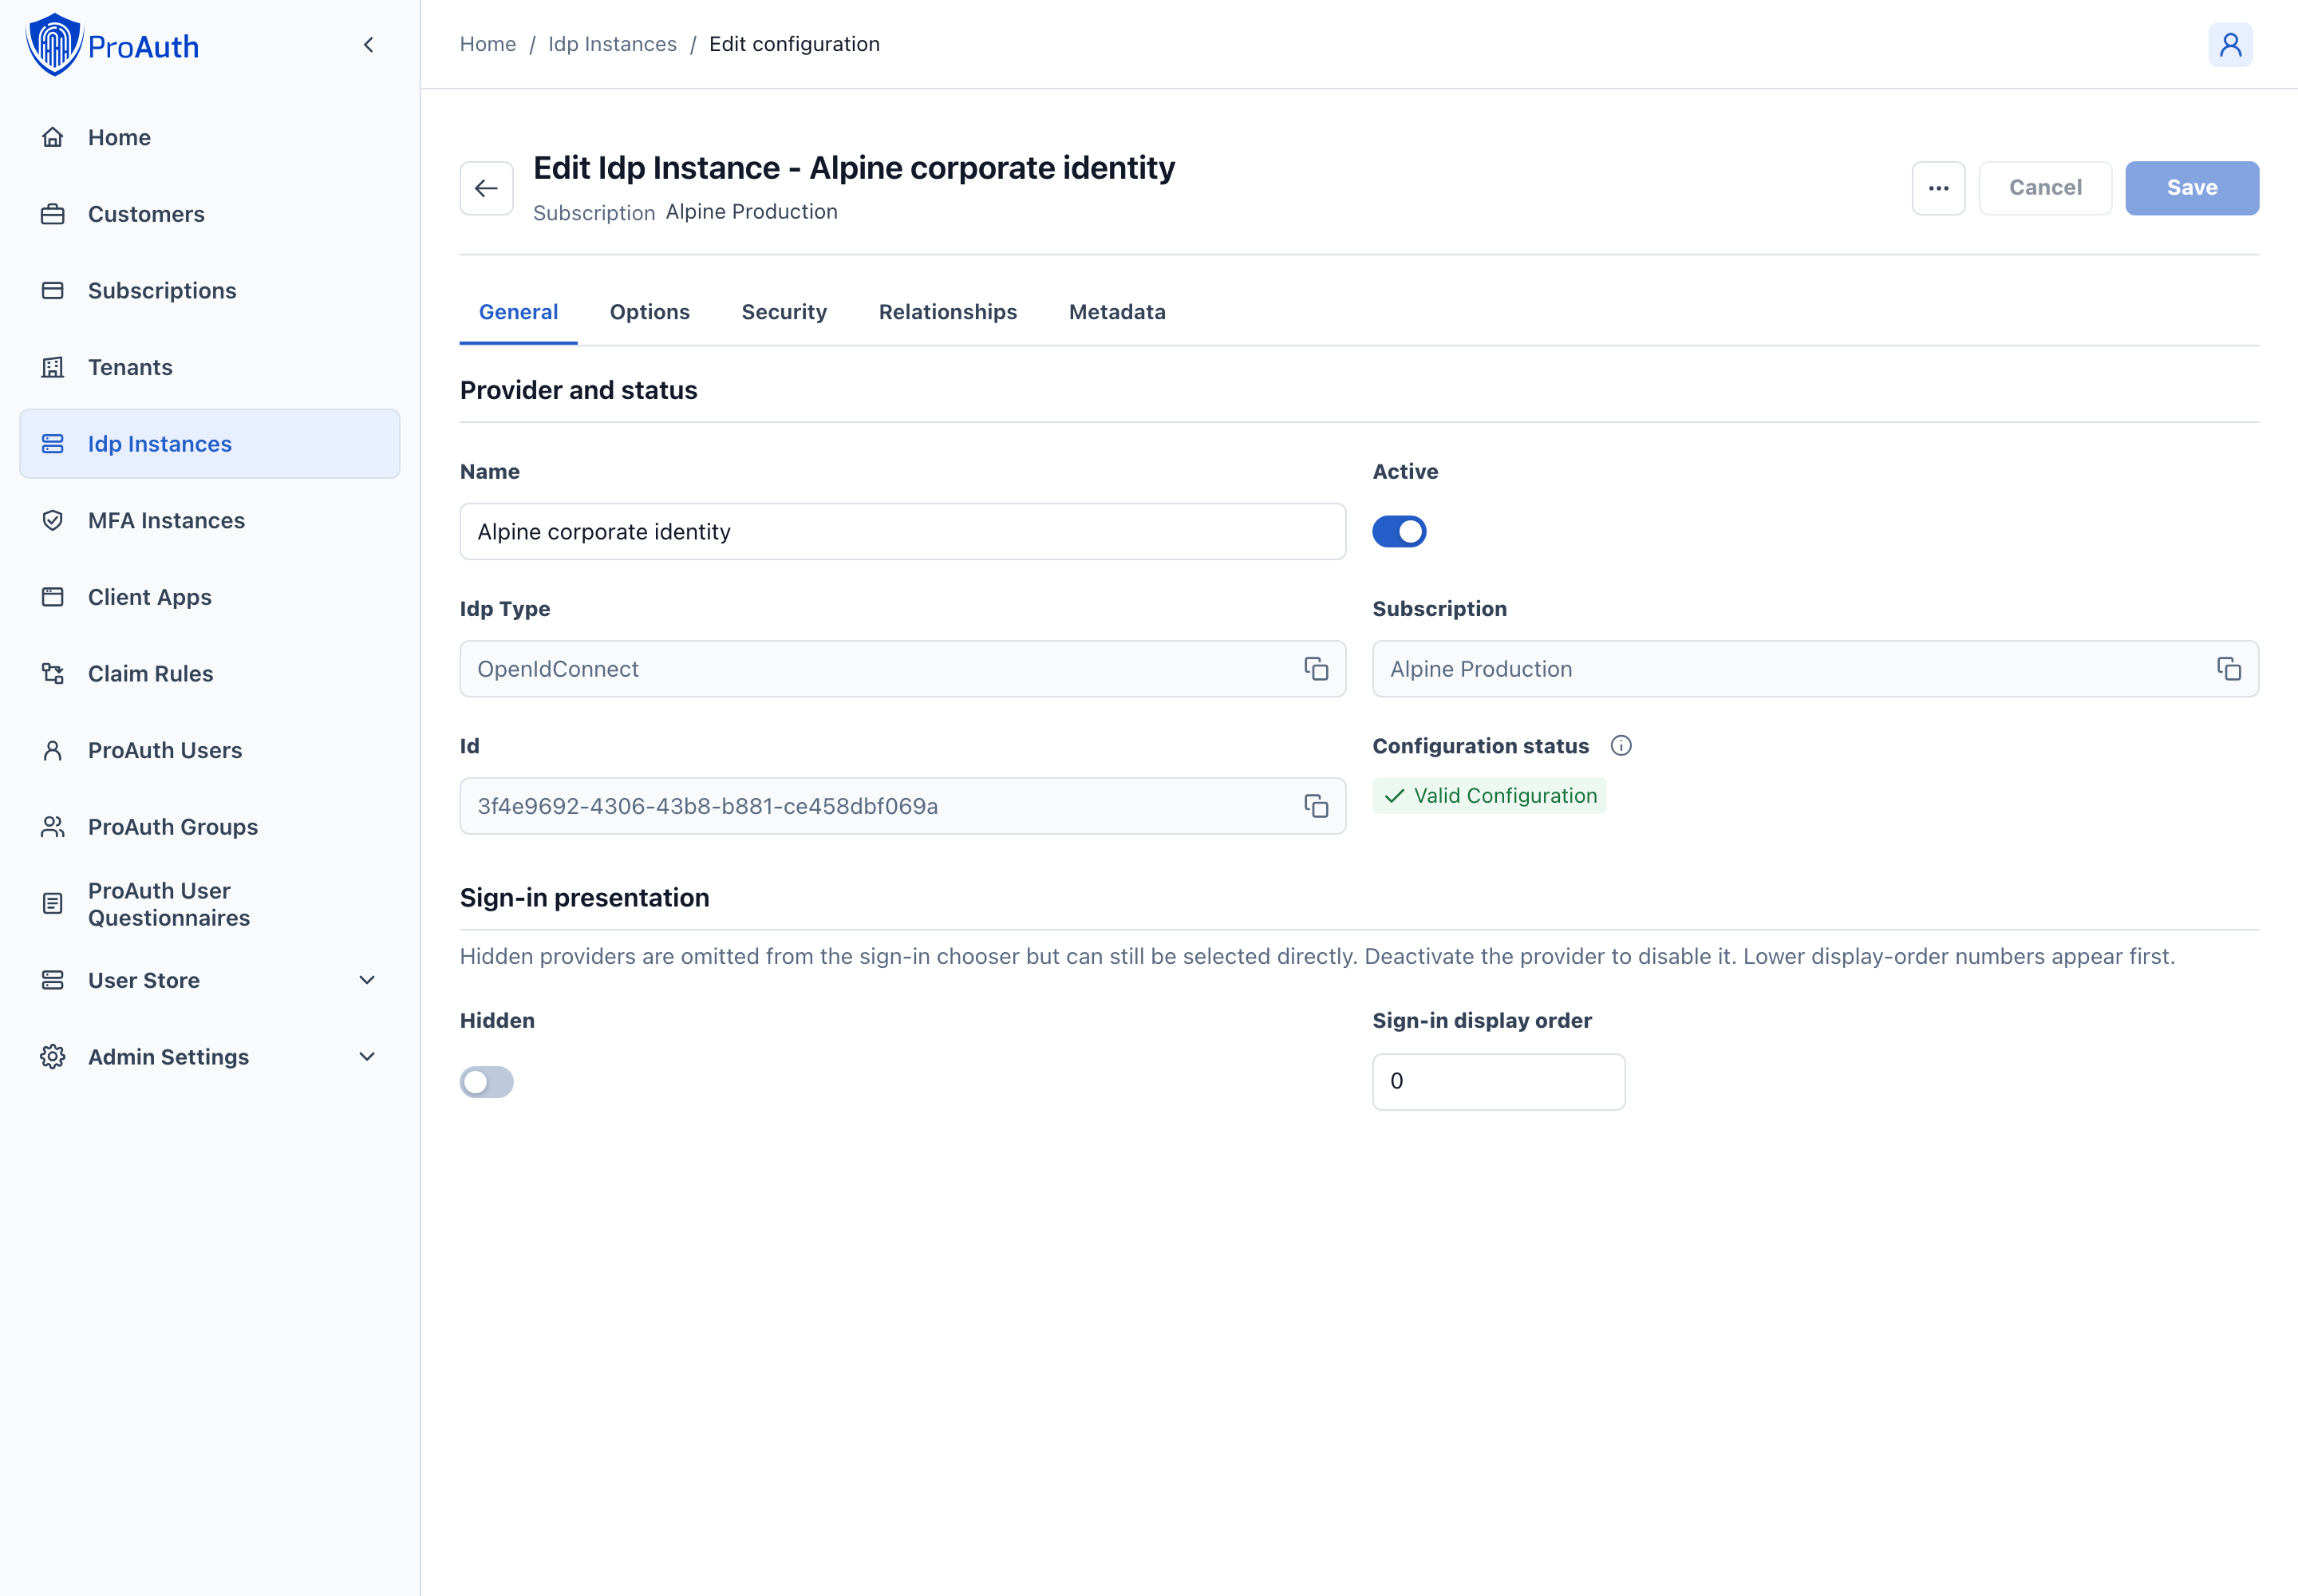Select Idp Instances in the sidebar

[x=209, y=444]
